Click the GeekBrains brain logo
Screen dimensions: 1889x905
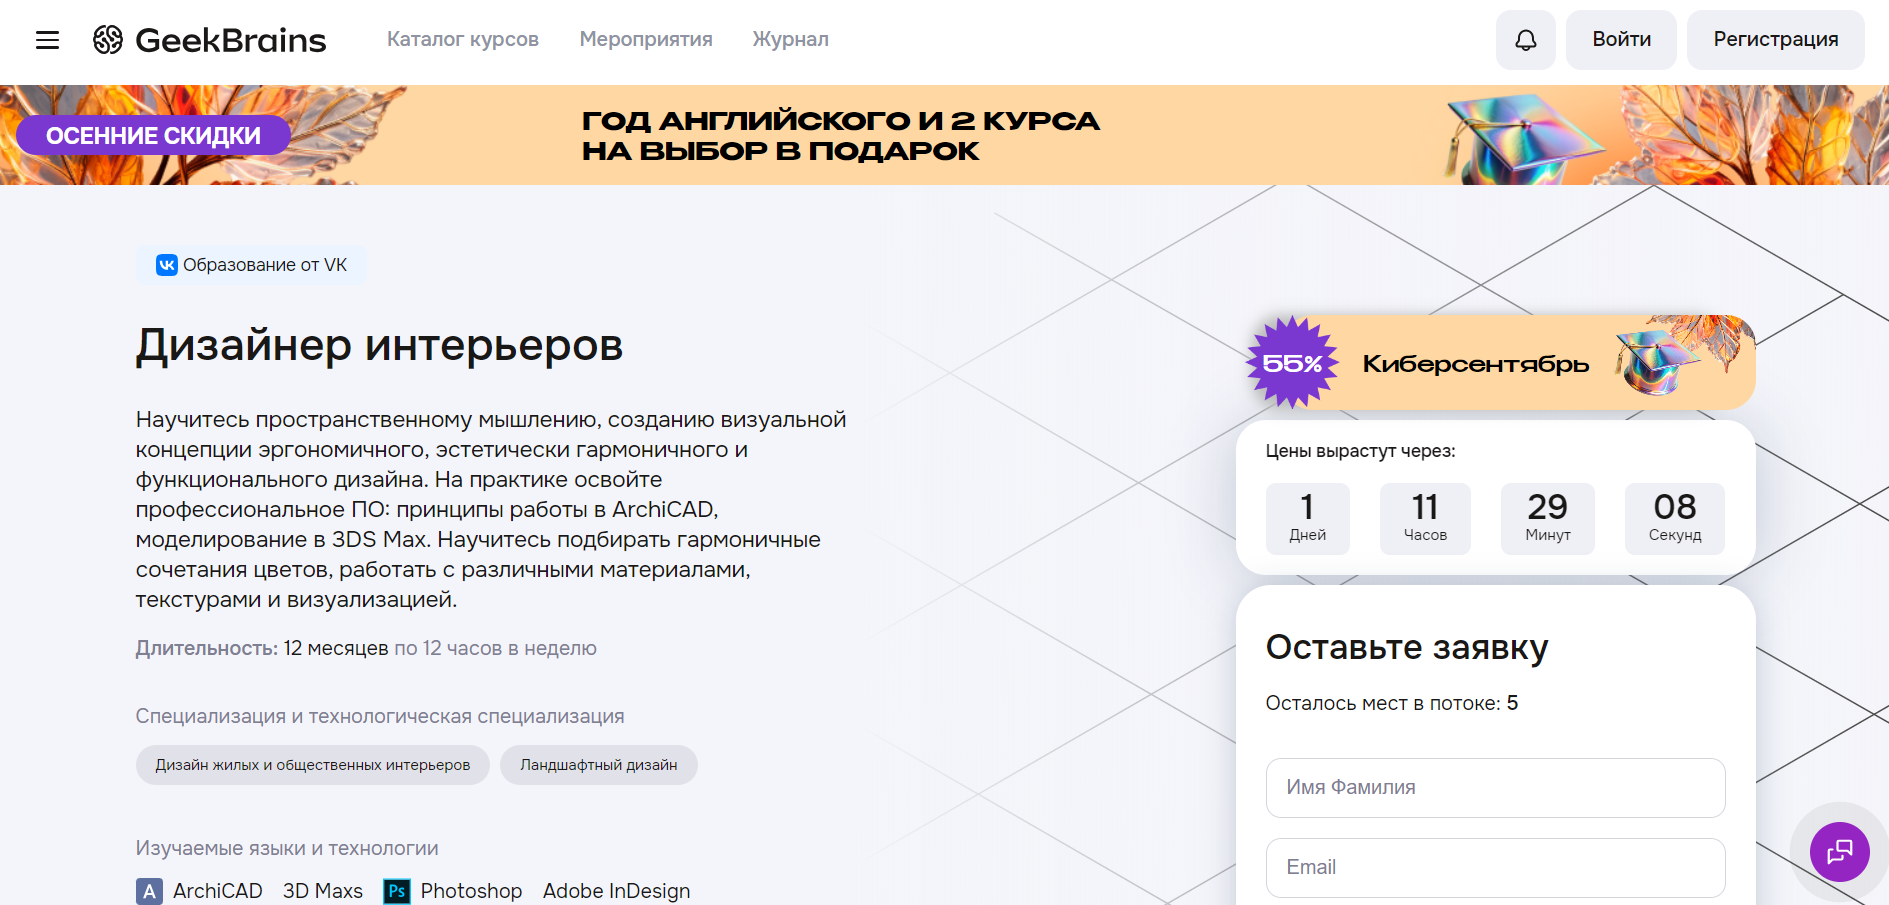[108, 40]
